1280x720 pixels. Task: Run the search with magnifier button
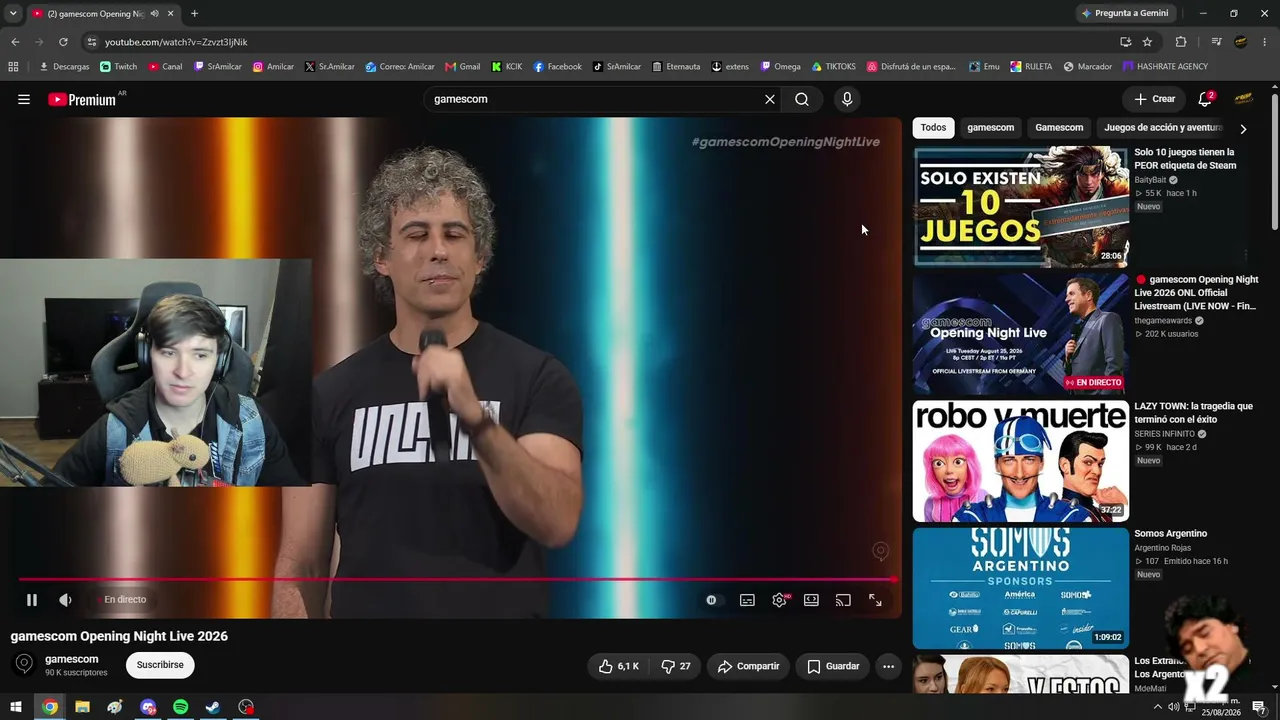coord(802,99)
